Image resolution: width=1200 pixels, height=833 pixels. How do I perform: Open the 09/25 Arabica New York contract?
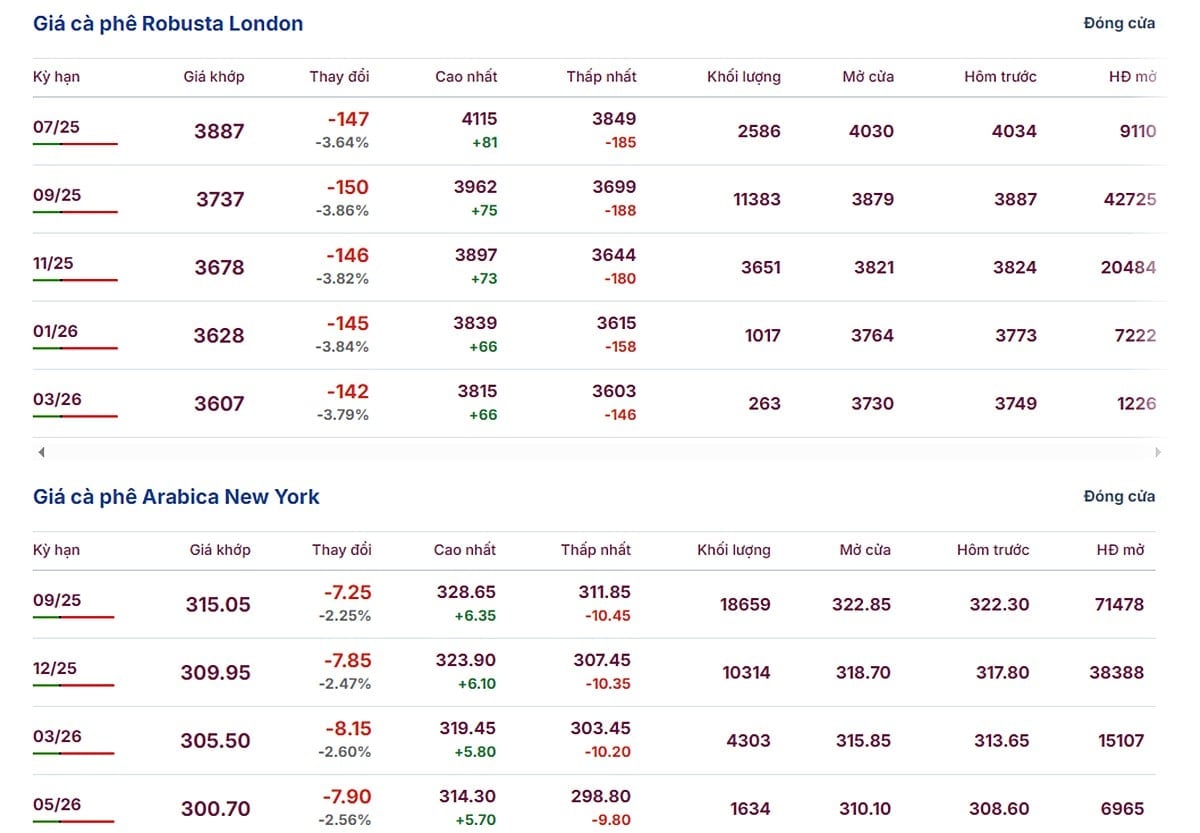click(x=57, y=600)
